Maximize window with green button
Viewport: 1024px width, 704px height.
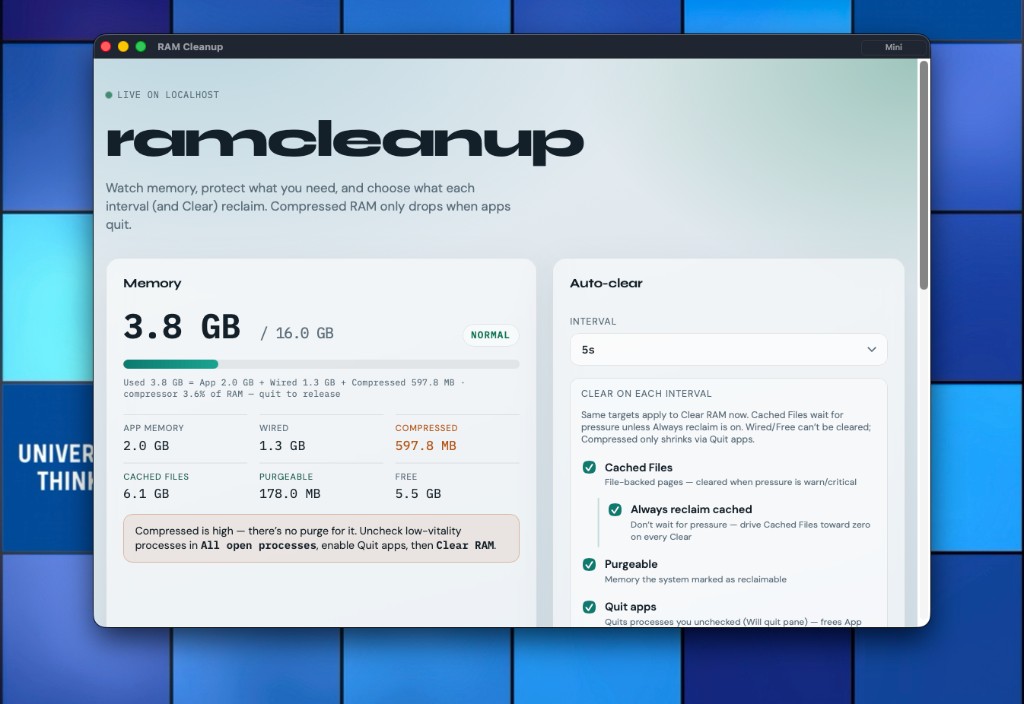coord(140,46)
